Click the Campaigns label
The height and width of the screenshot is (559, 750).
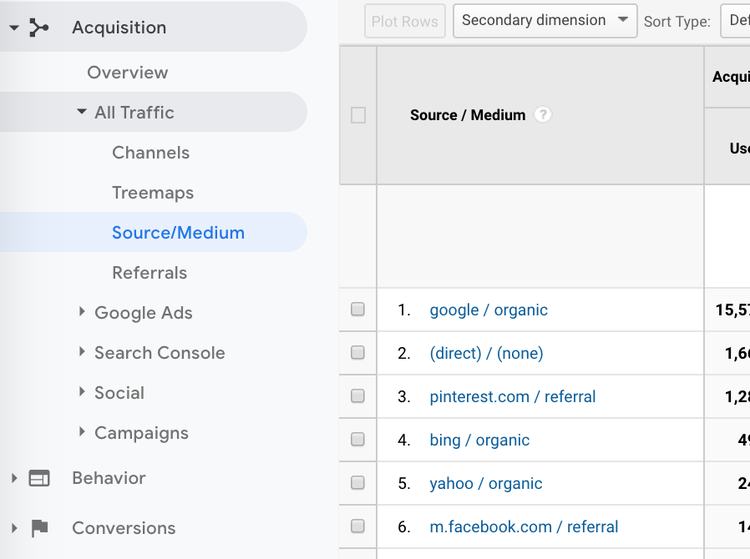[142, 433]
